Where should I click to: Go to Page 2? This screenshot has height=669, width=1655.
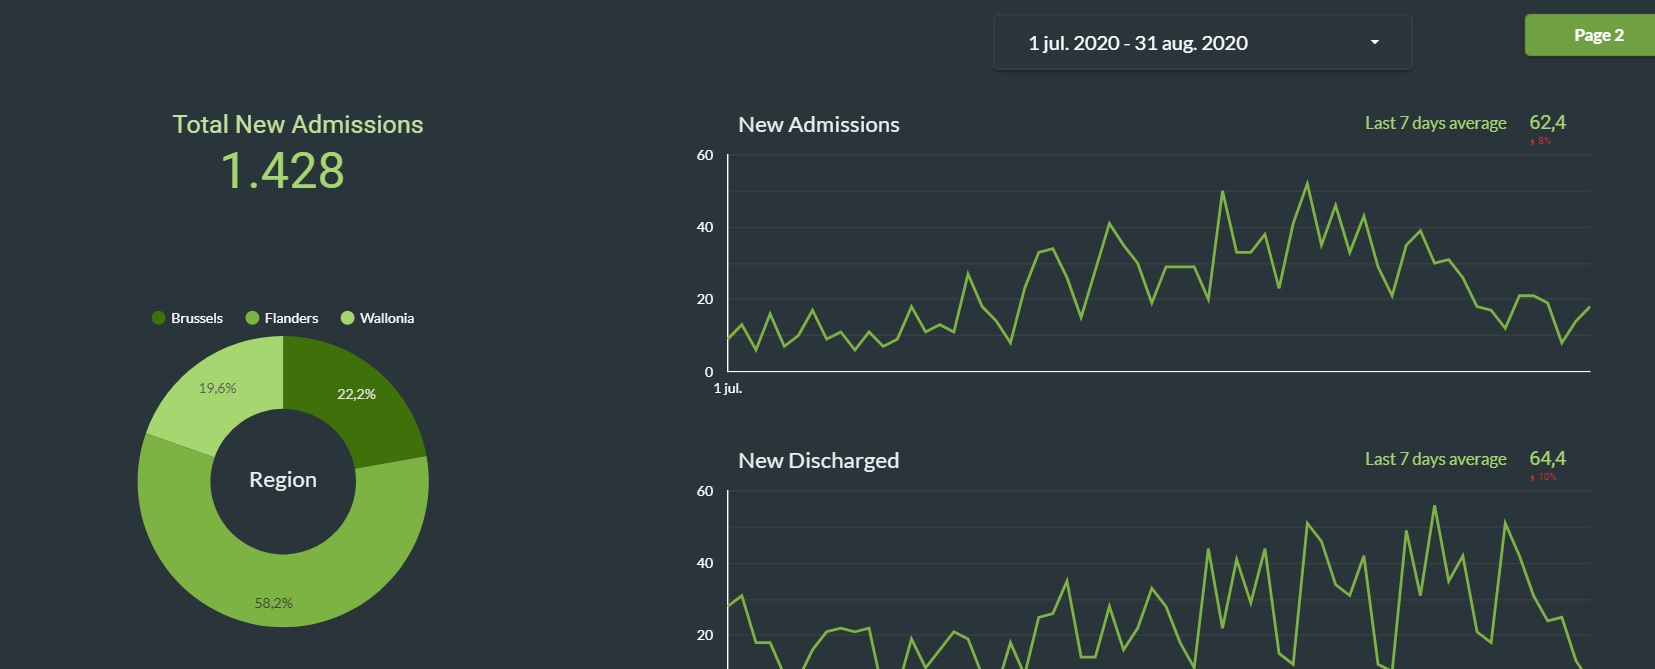click(1597, 35)
